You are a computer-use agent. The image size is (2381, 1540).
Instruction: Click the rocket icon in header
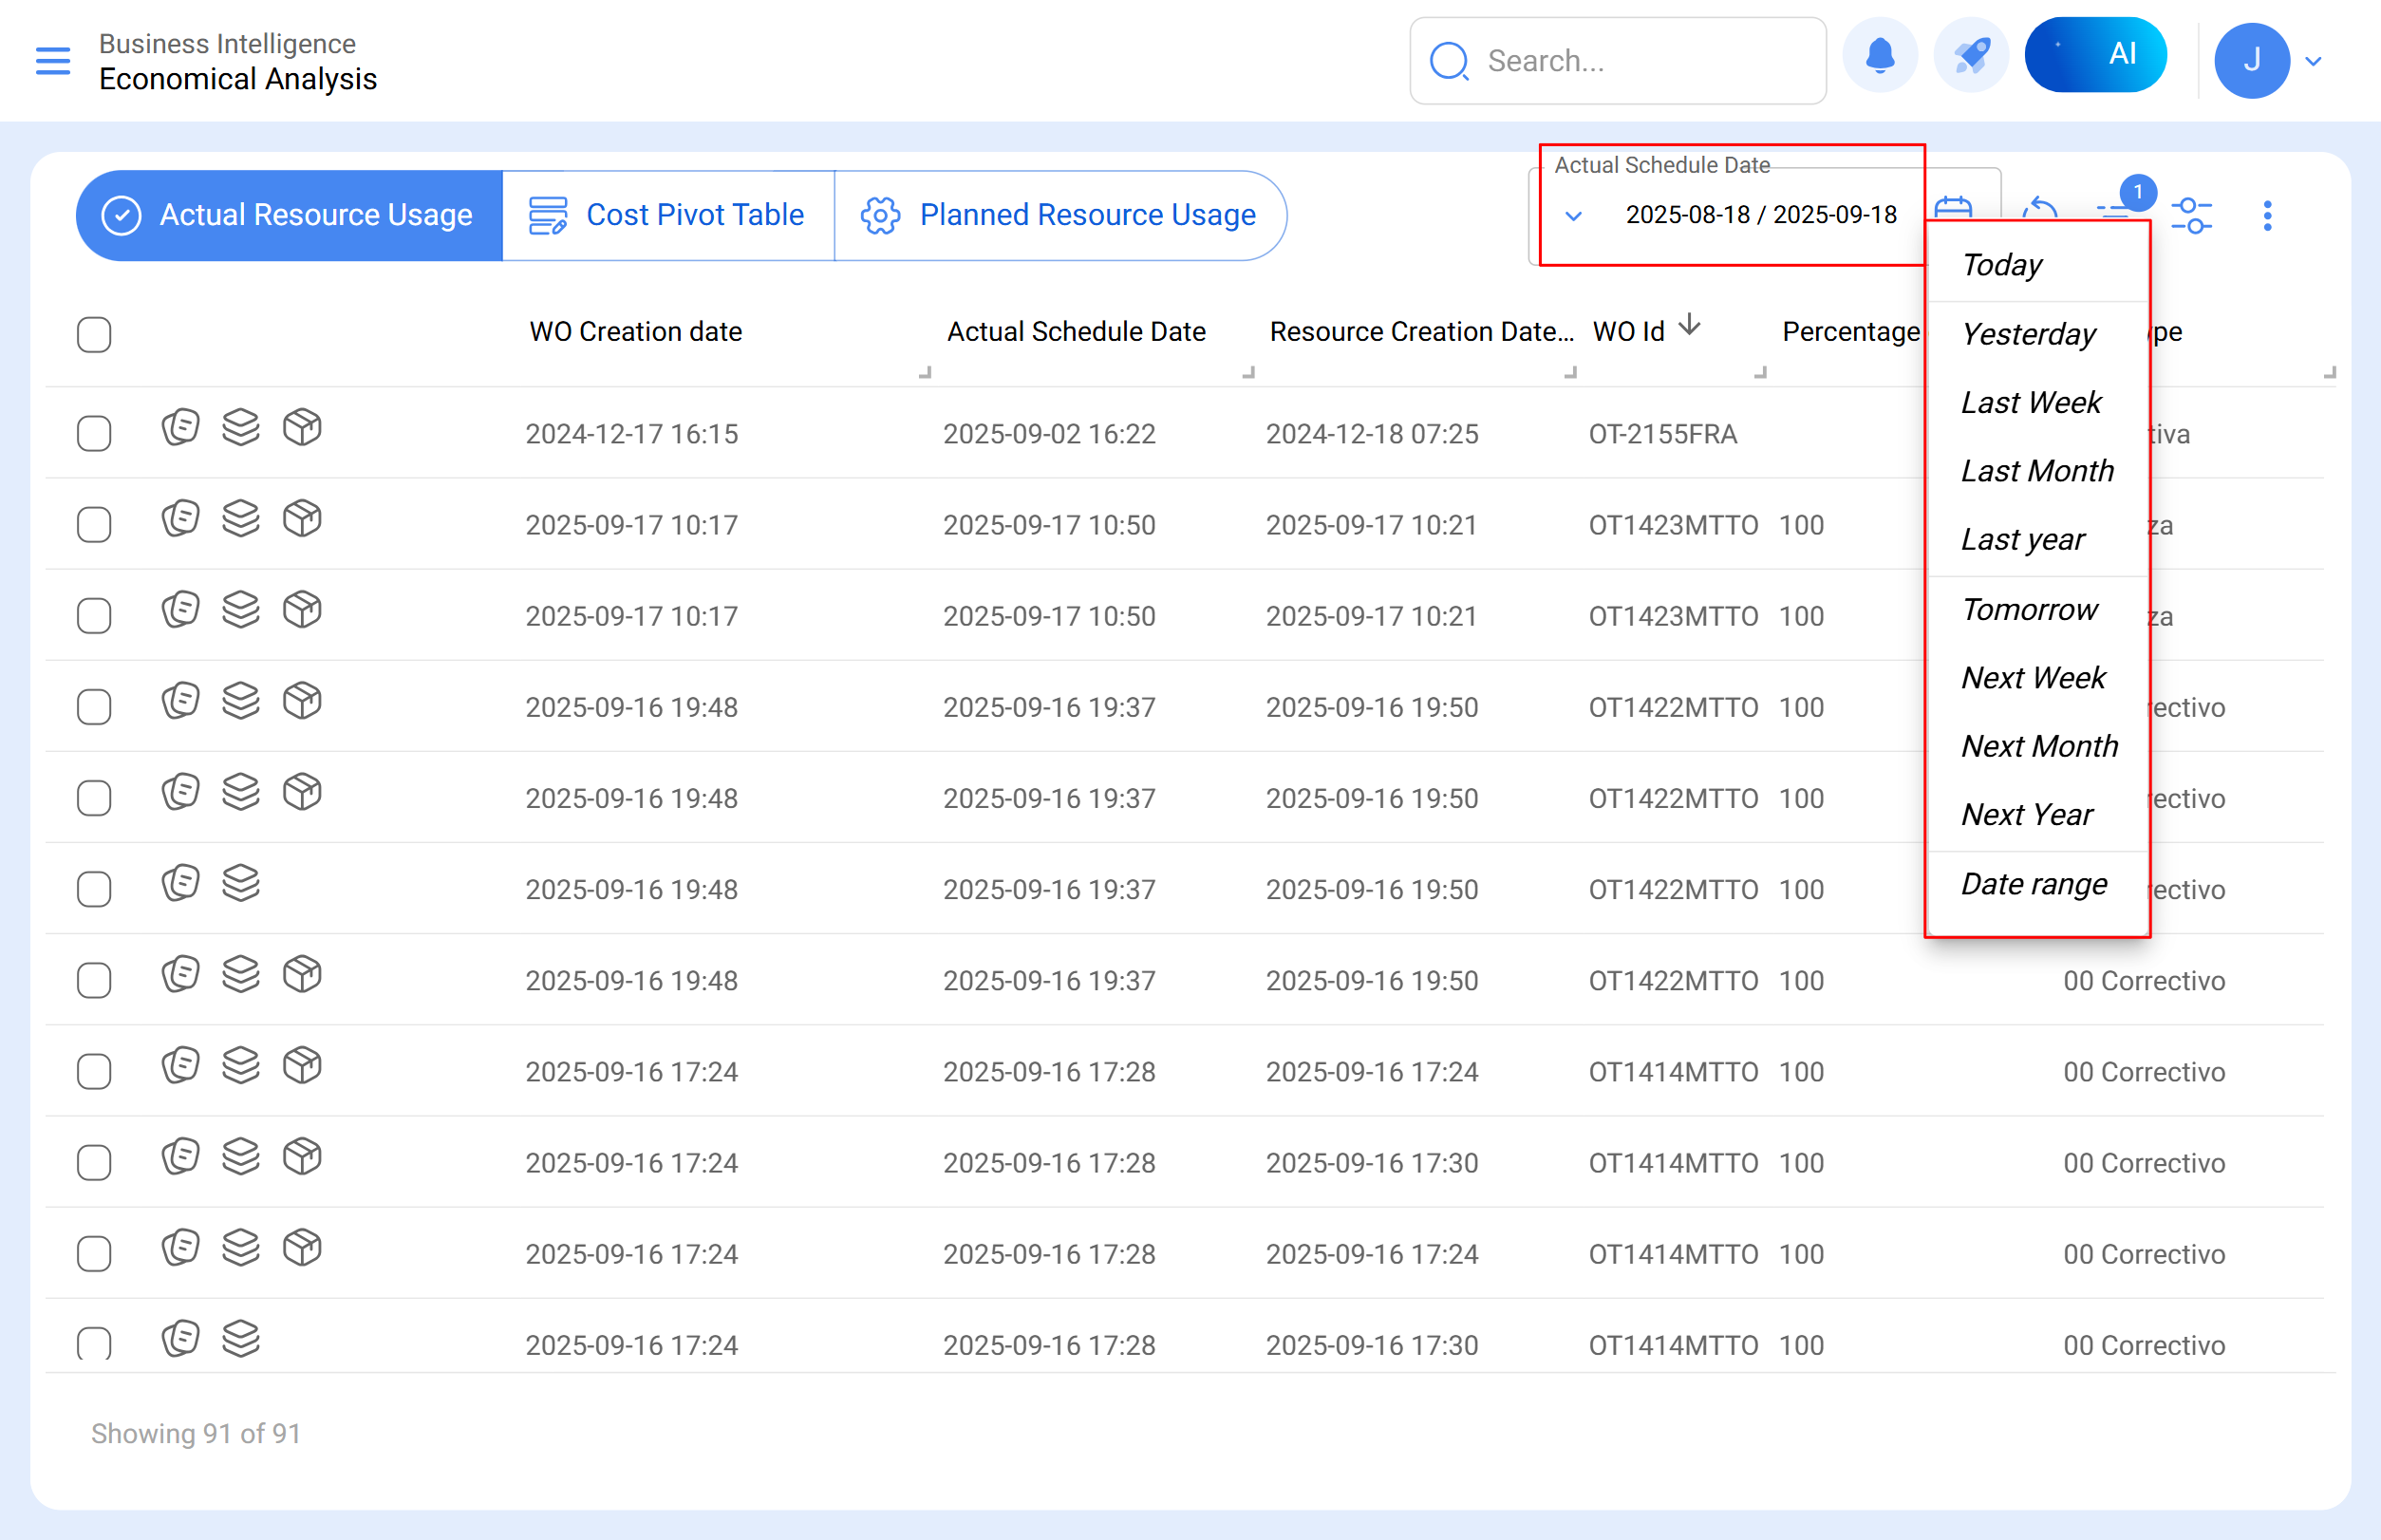tap(1970, 56)
